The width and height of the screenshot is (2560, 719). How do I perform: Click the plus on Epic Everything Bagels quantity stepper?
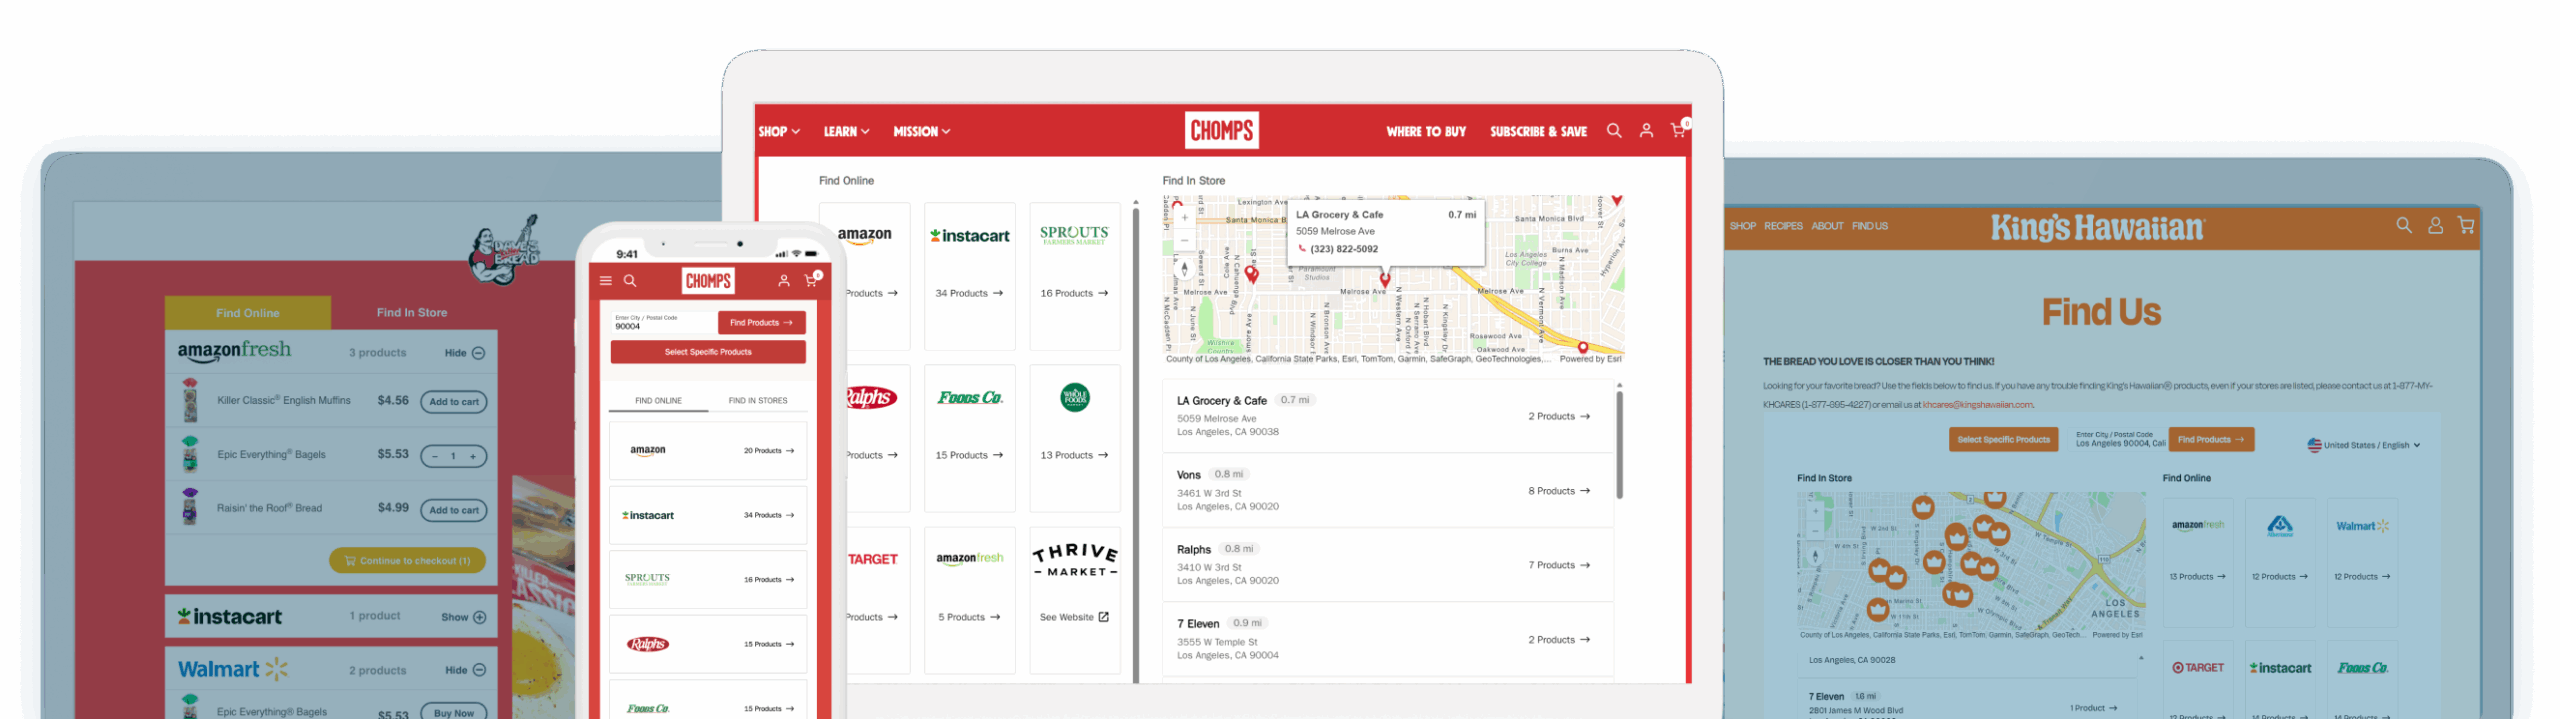[x=473, y=456]
